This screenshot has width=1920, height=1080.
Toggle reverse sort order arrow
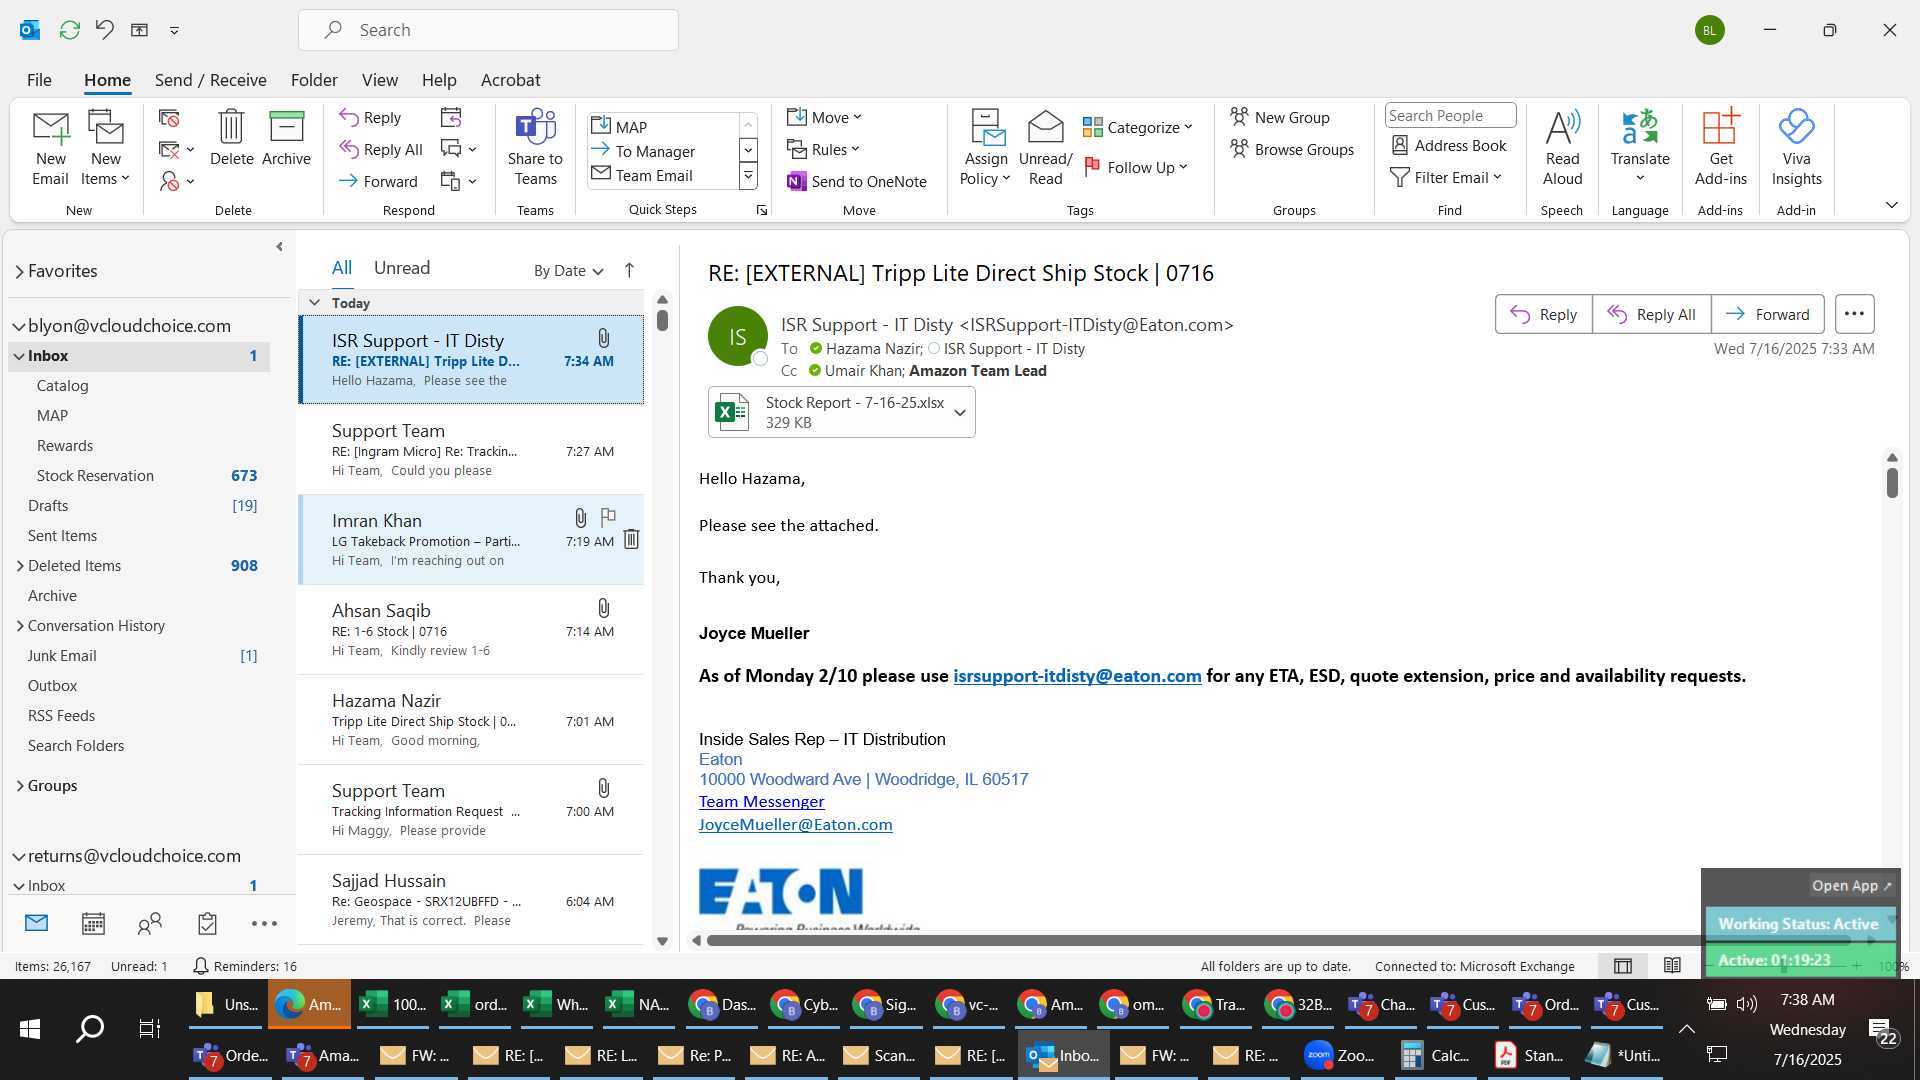click(x=629, y=270)
